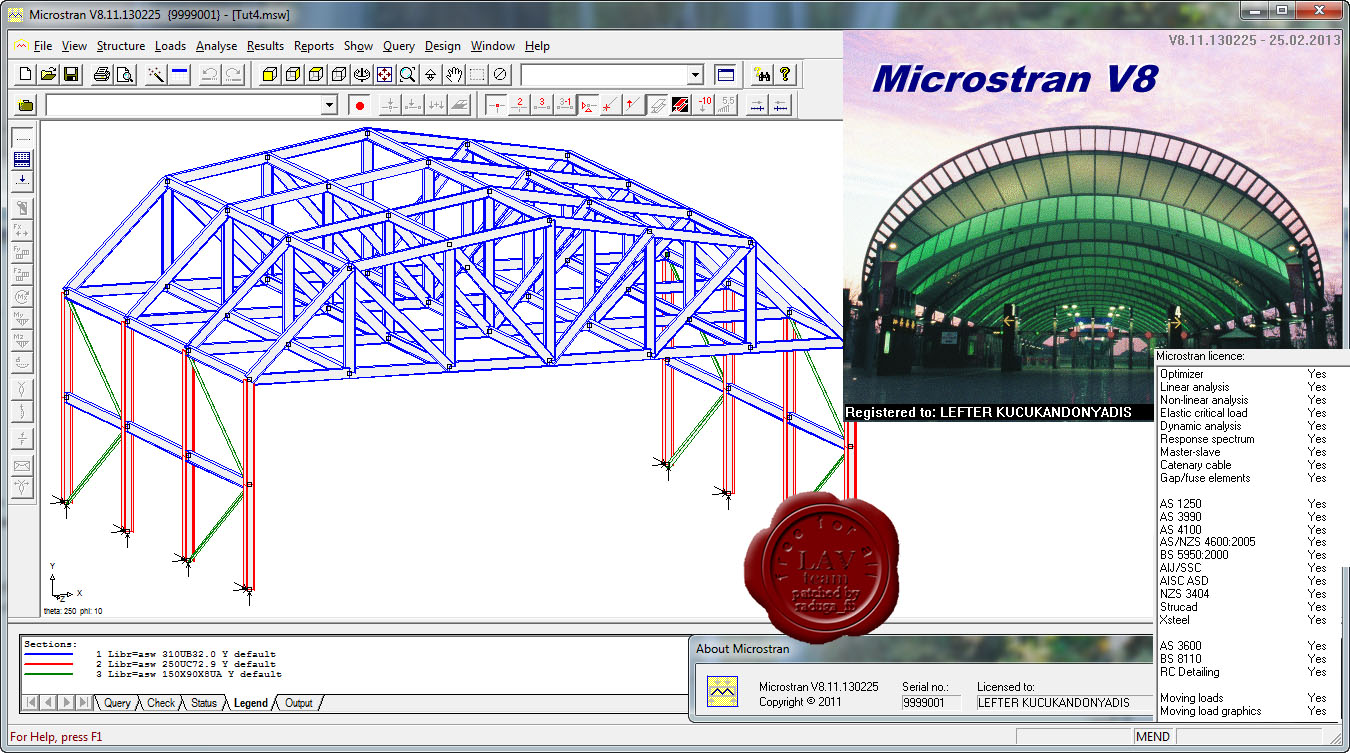Toggle node numbers button labeled 2

519,105
